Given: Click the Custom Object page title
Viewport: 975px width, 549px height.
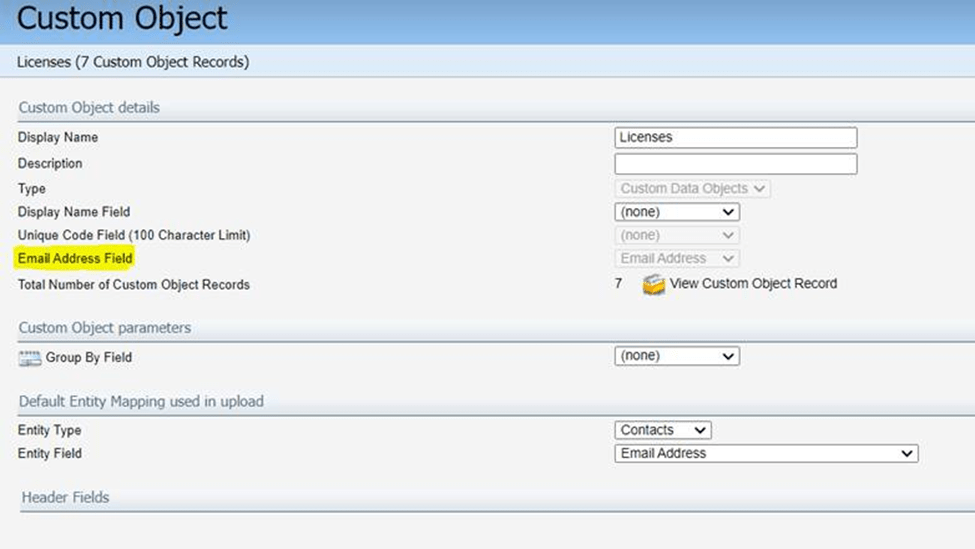Looking at the screenshot, I should [122, 18].
